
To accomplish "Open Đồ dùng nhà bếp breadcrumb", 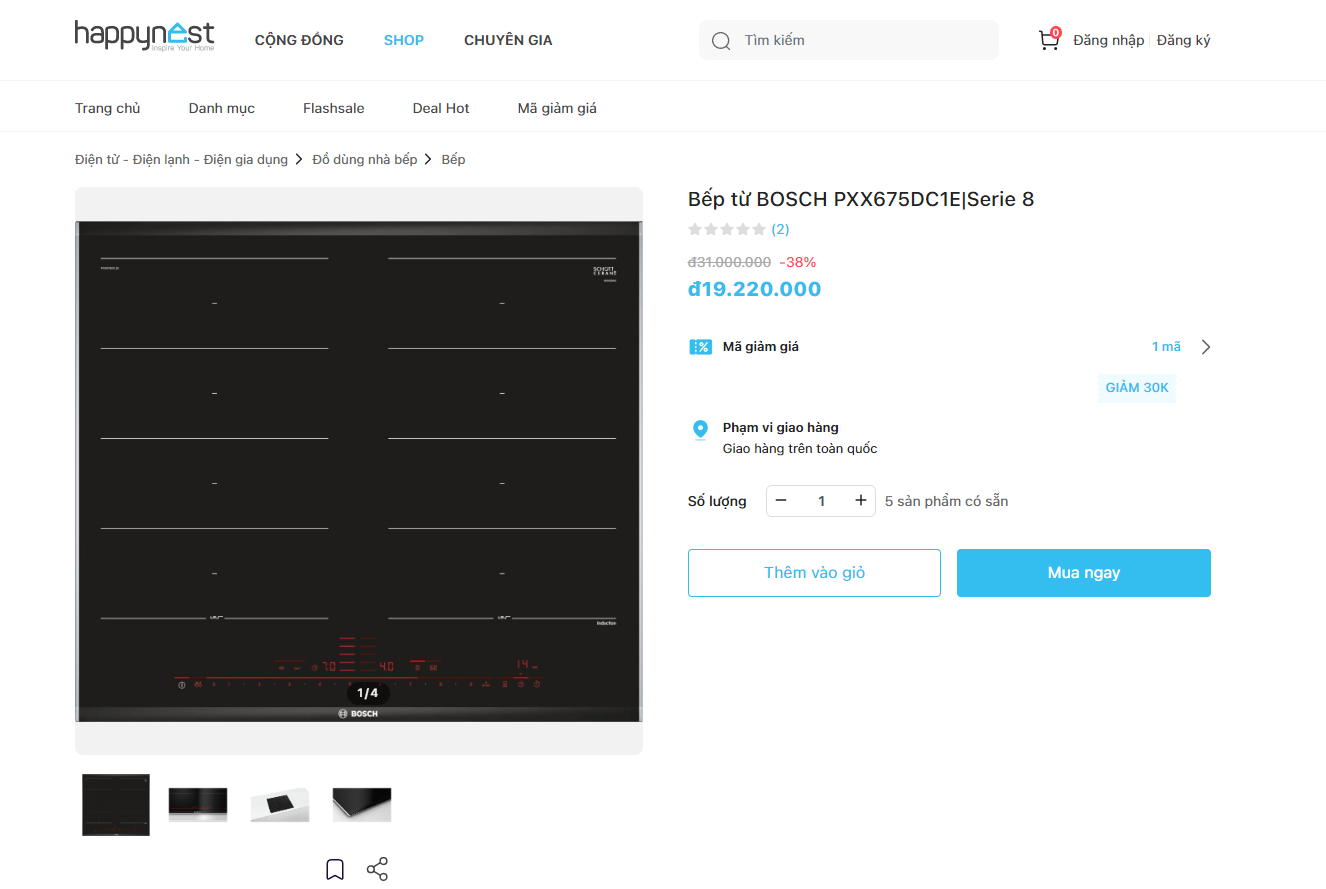I will coord(365,159).
